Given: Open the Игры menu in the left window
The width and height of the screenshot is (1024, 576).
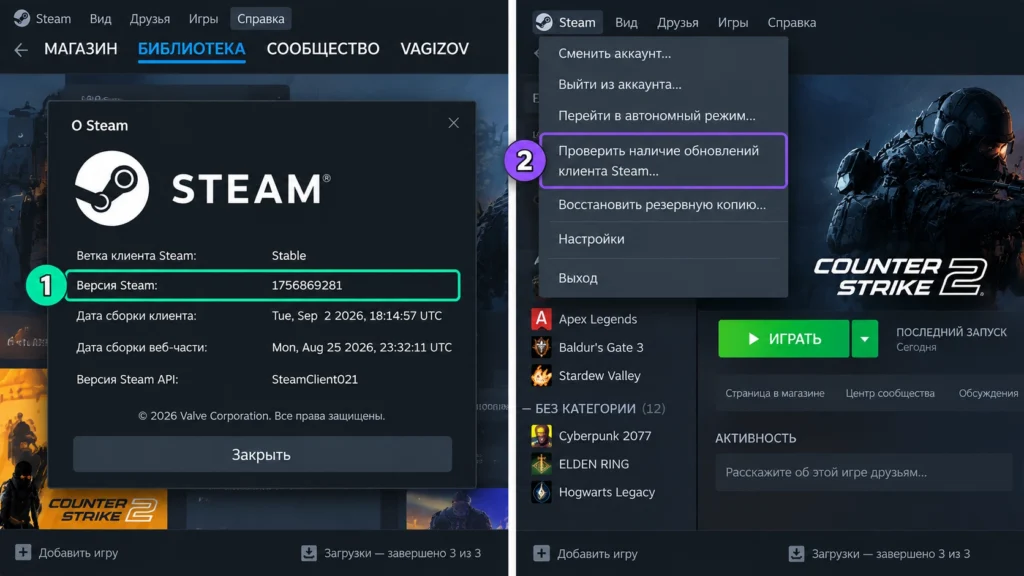Looking at the screenshot, I should [x=203, y=19].
